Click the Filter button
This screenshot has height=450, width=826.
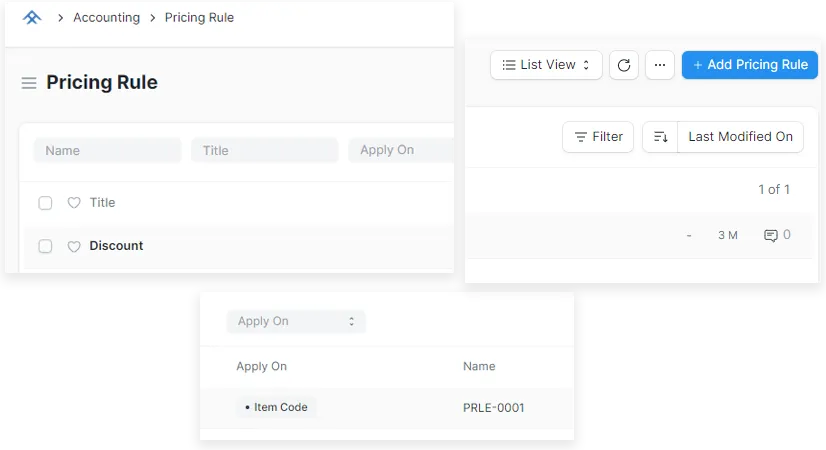tap(598, 137)
